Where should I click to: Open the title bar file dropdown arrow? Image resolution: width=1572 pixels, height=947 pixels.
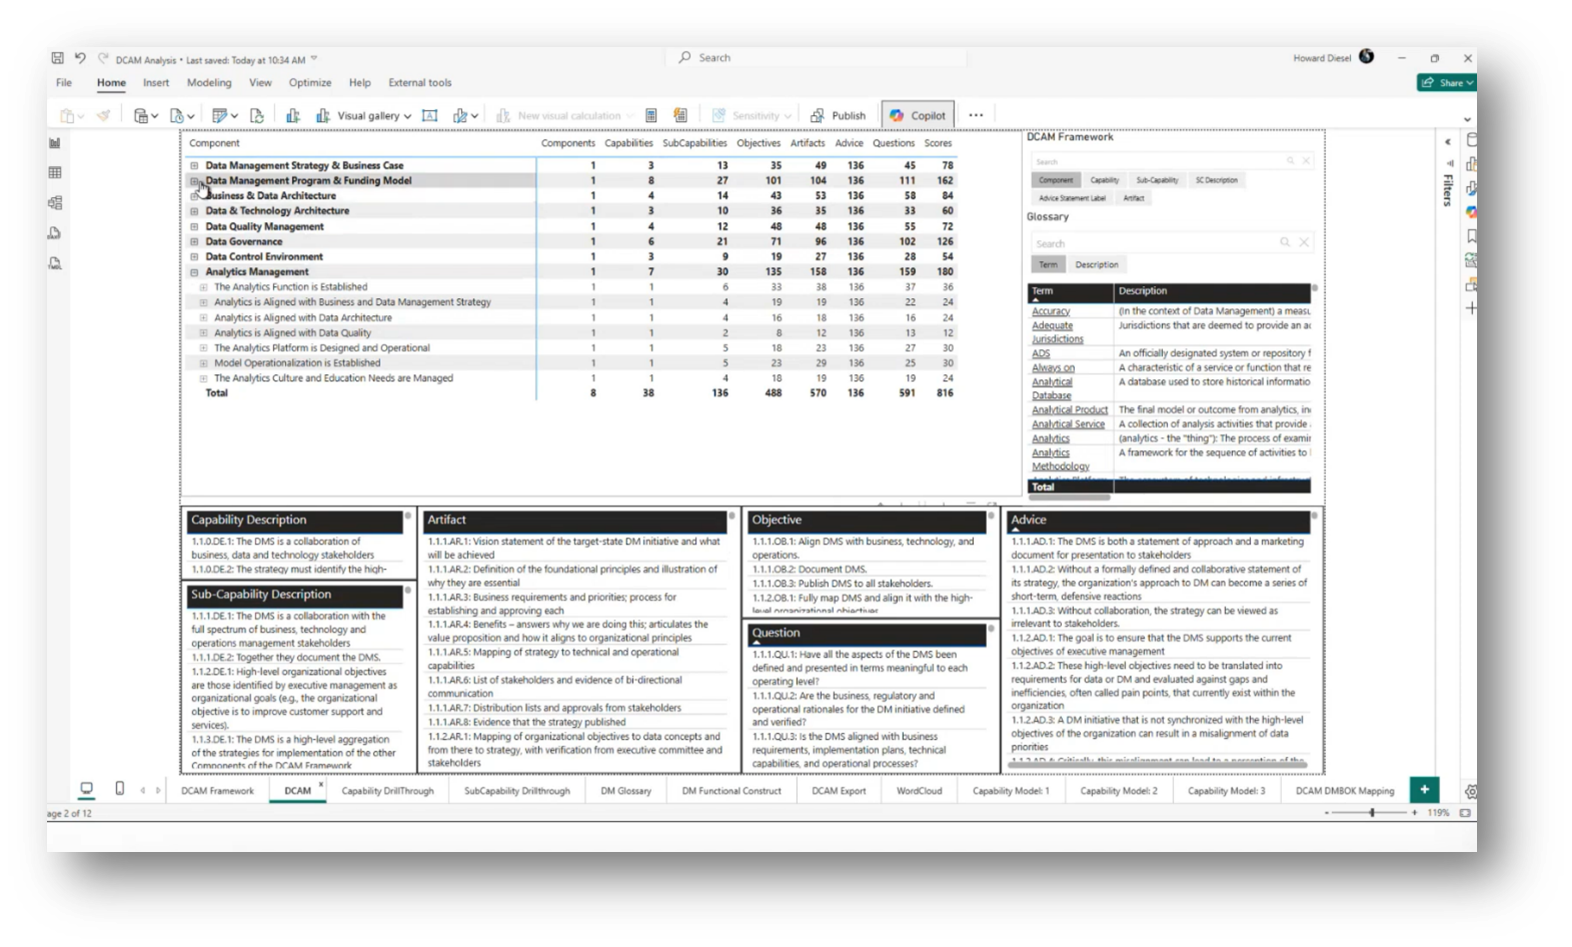(314, 59)
